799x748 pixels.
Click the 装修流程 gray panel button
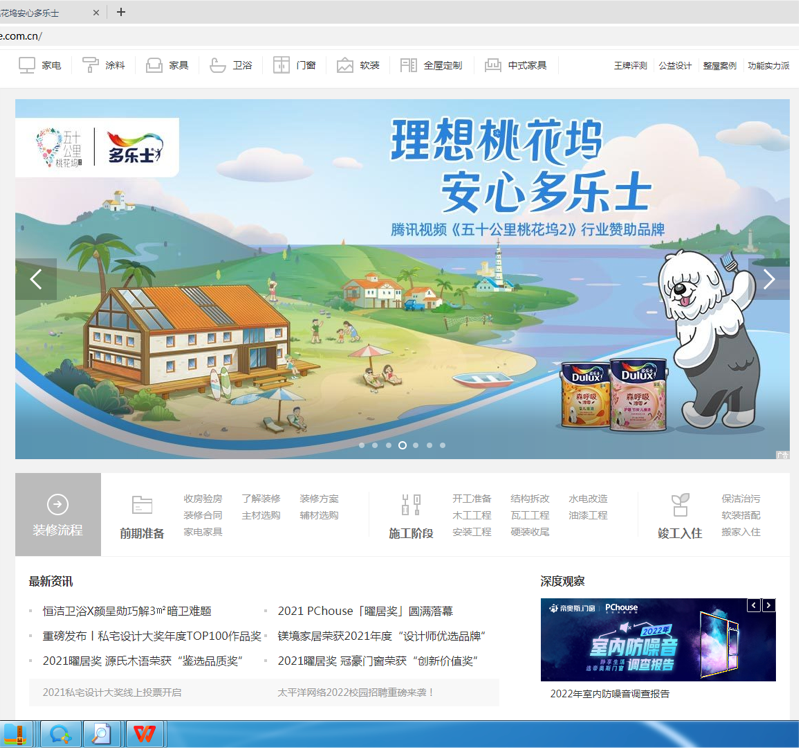click(x=58, y=515)
